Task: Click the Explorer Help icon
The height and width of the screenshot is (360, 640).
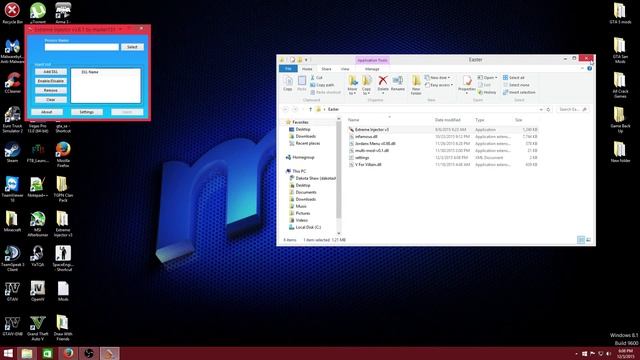Action: 589,69
